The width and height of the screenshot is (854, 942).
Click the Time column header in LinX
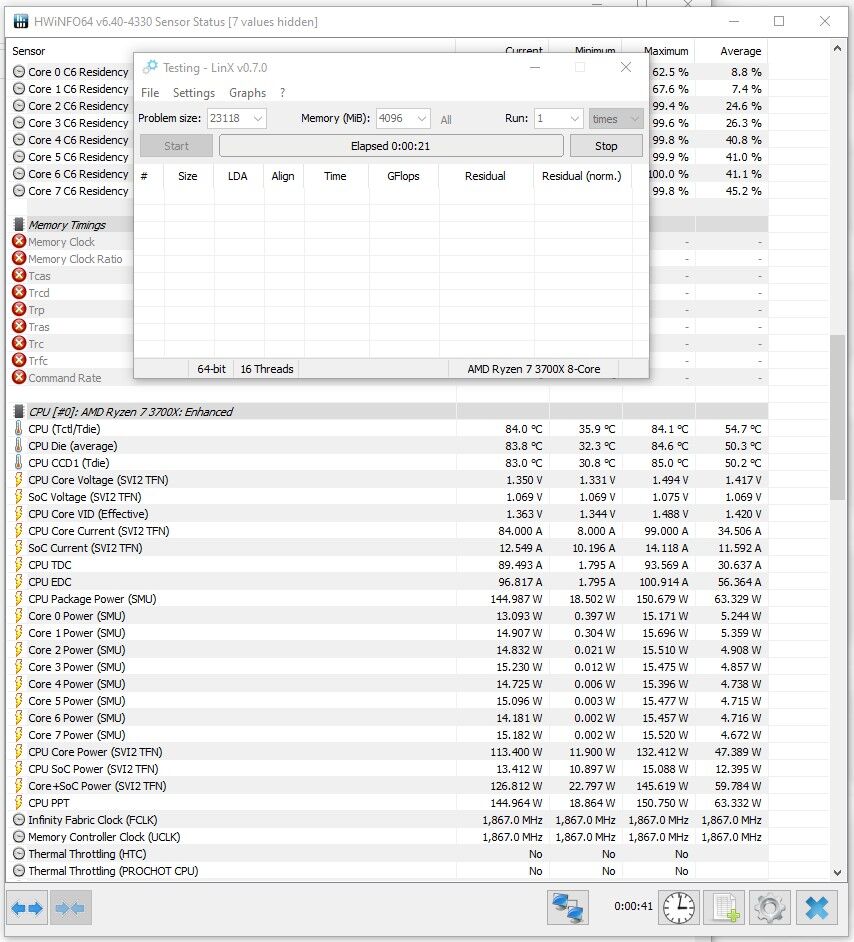(x=335, y=176)
